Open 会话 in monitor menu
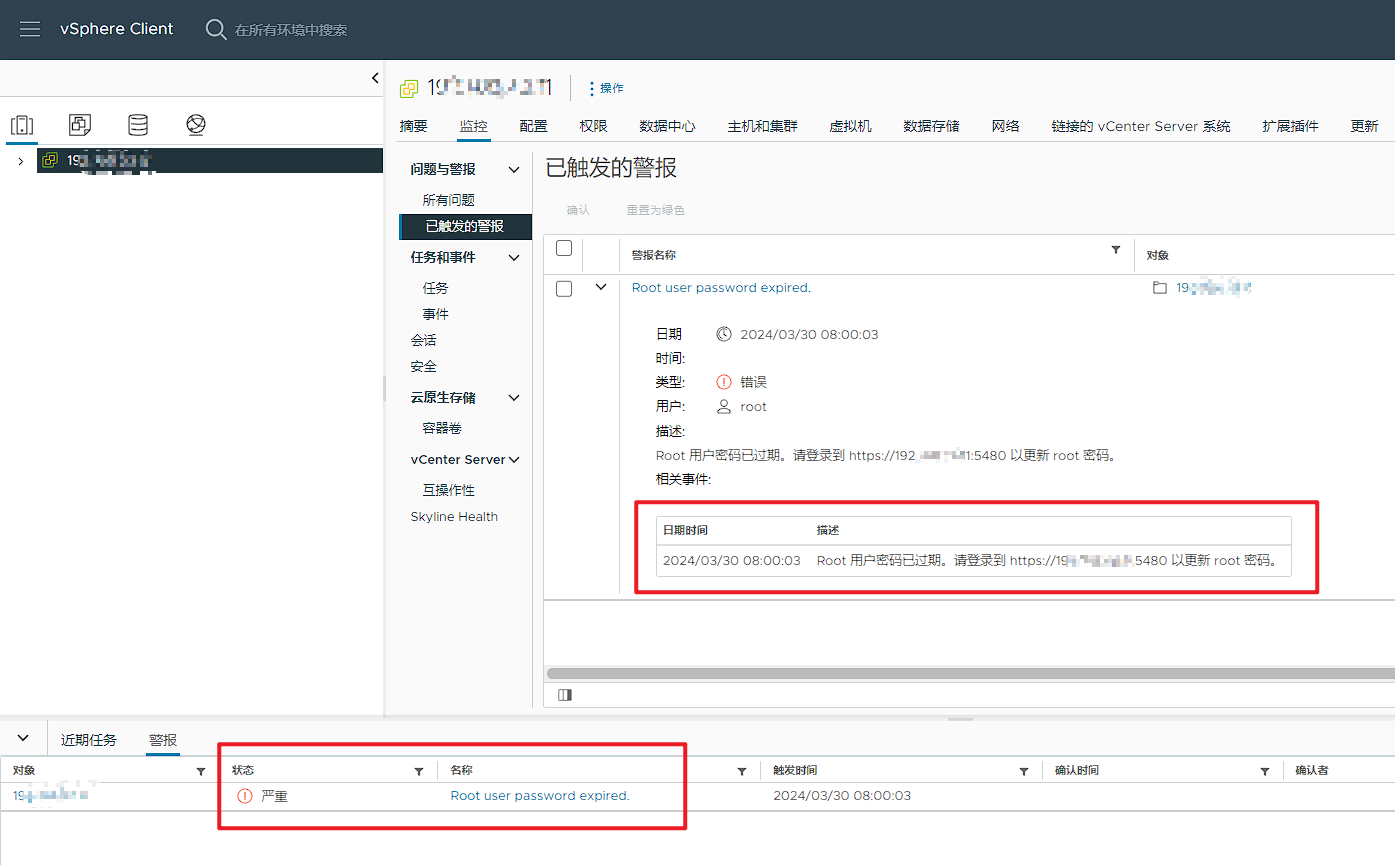The height and width of the screenshot is (865, 1395). tap(423, 340)
